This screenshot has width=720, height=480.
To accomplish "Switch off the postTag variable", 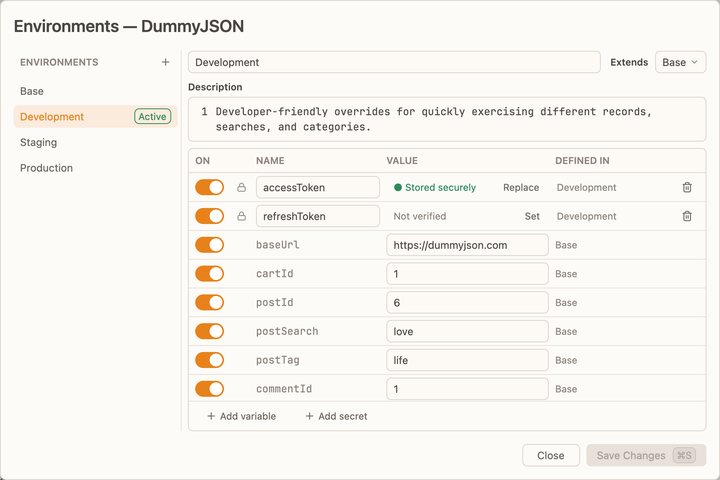I will point(209,360).
